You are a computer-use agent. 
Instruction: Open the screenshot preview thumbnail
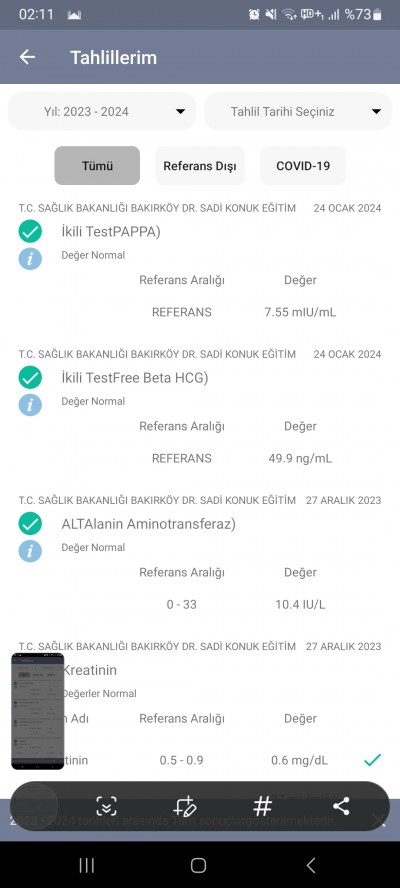37,711
